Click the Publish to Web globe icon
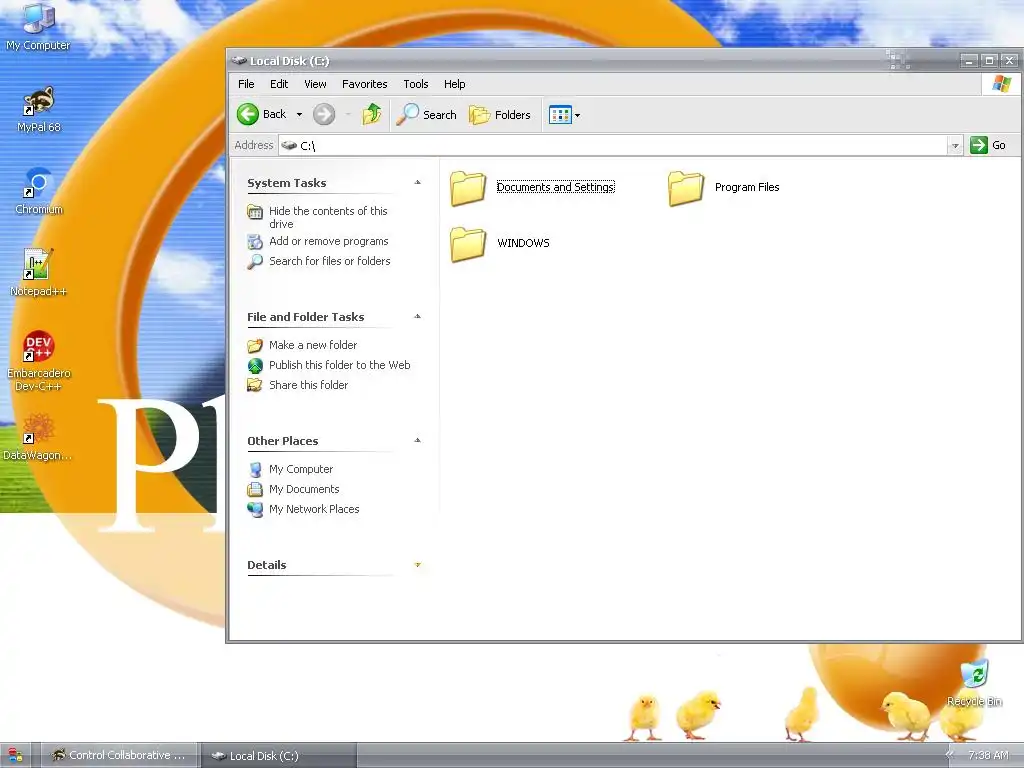The width and height of the screenshot is (1024, 768). (x=255, y=365)
